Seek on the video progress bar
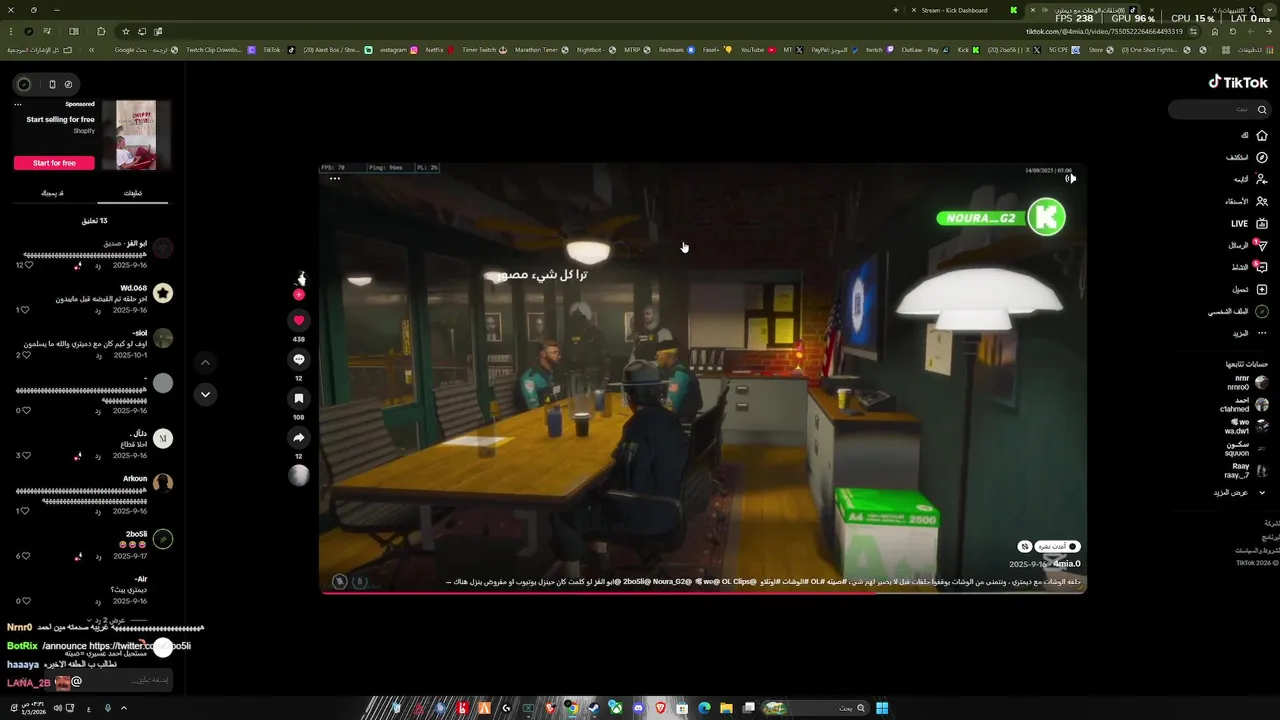Viewport: 1280px width, 720px height. pyautogui.click(x=702, y=593)
